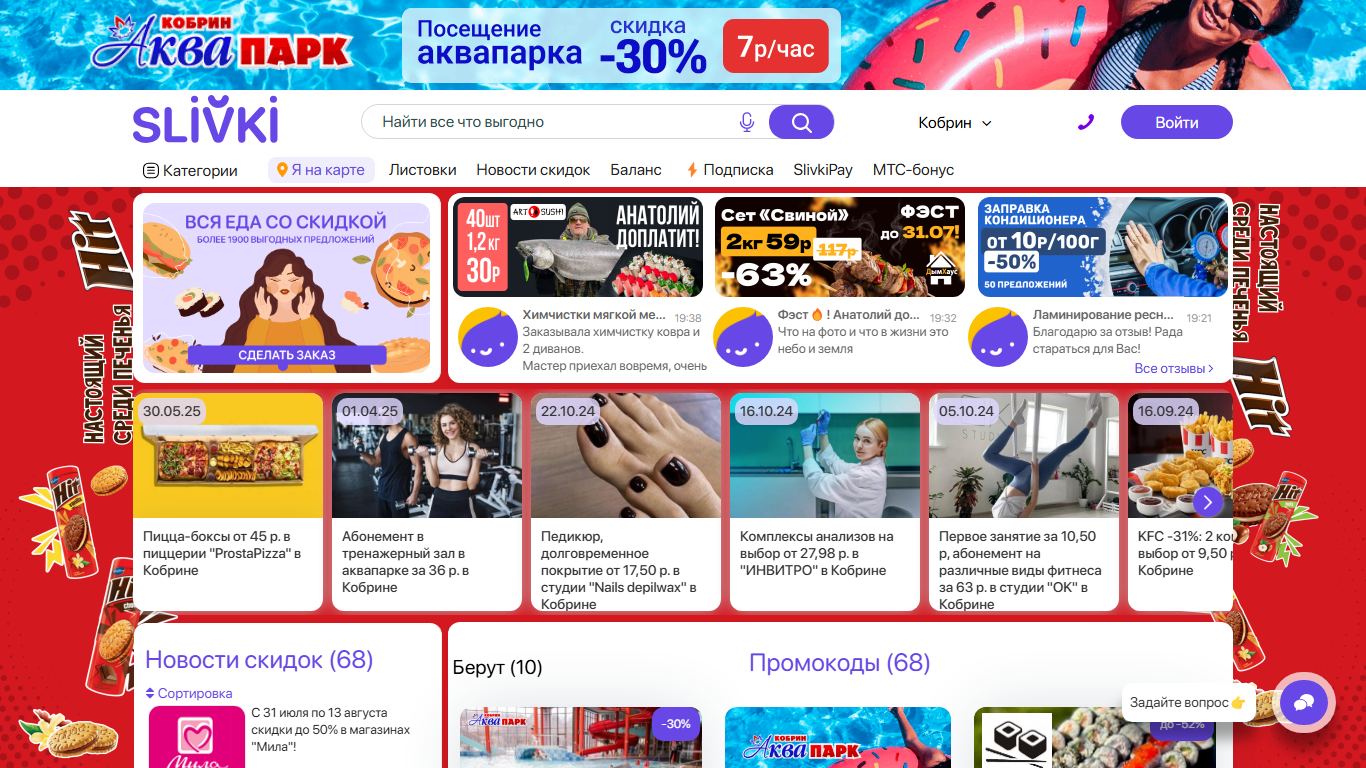Click the microphone voice search icon
Screen dimensions: 1366x768
click(746, 122)
